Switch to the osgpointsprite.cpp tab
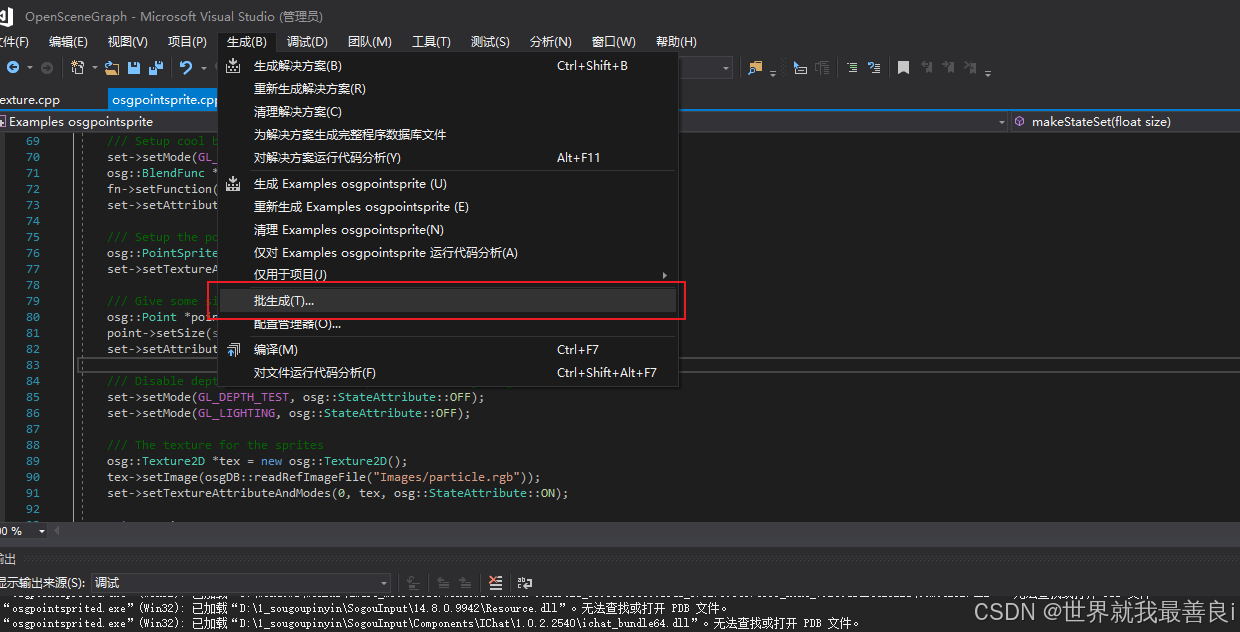The image size is (1240, 632). pos(164,100)
